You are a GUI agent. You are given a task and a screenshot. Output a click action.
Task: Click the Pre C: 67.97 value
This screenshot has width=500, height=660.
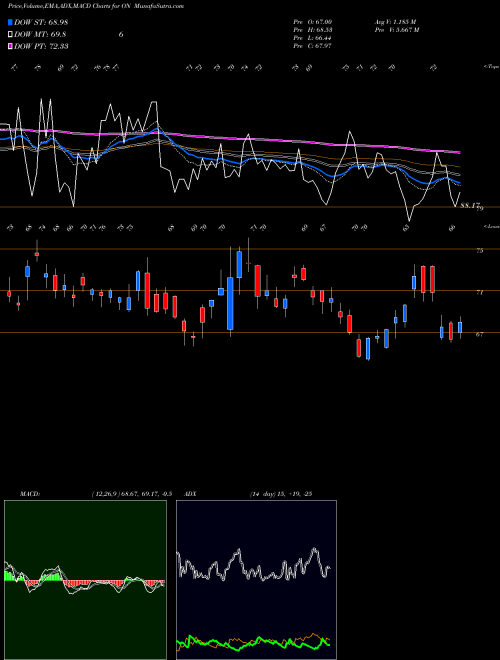click(x=313, y=46)
